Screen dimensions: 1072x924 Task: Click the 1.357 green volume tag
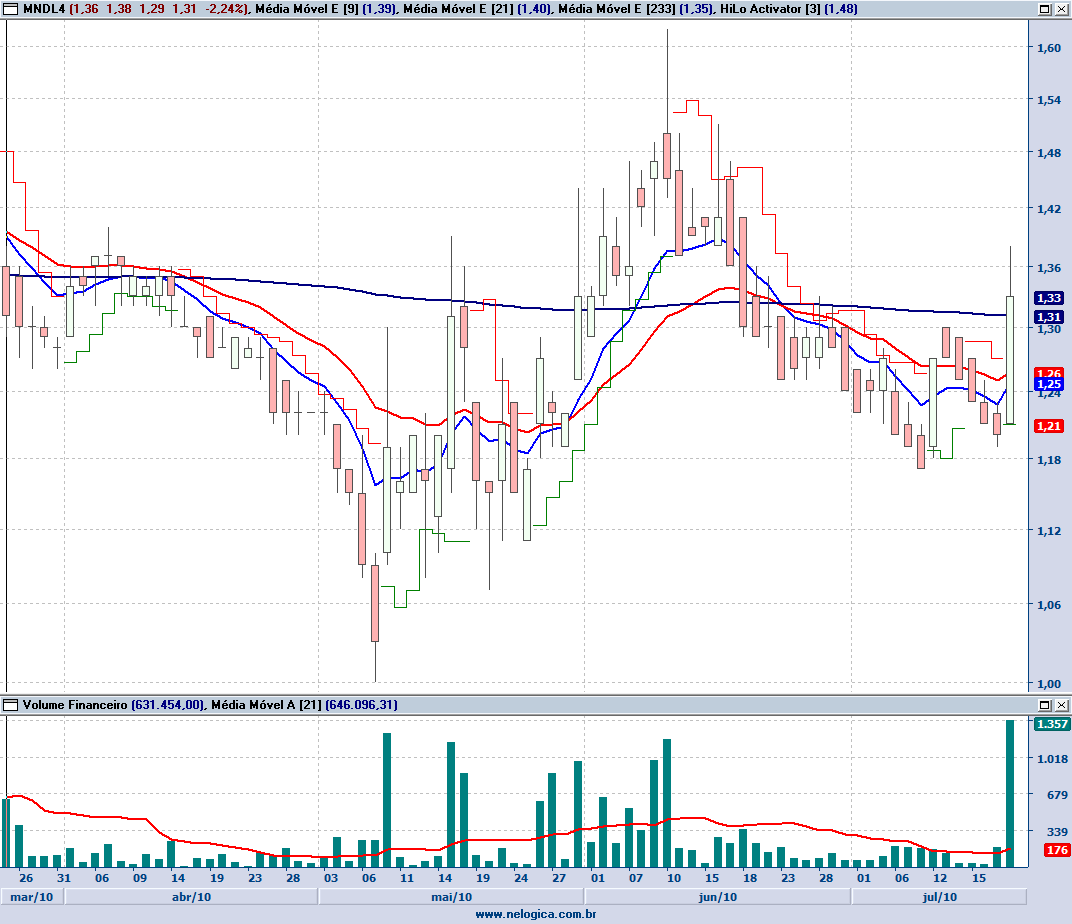[x=1051, y=724]
